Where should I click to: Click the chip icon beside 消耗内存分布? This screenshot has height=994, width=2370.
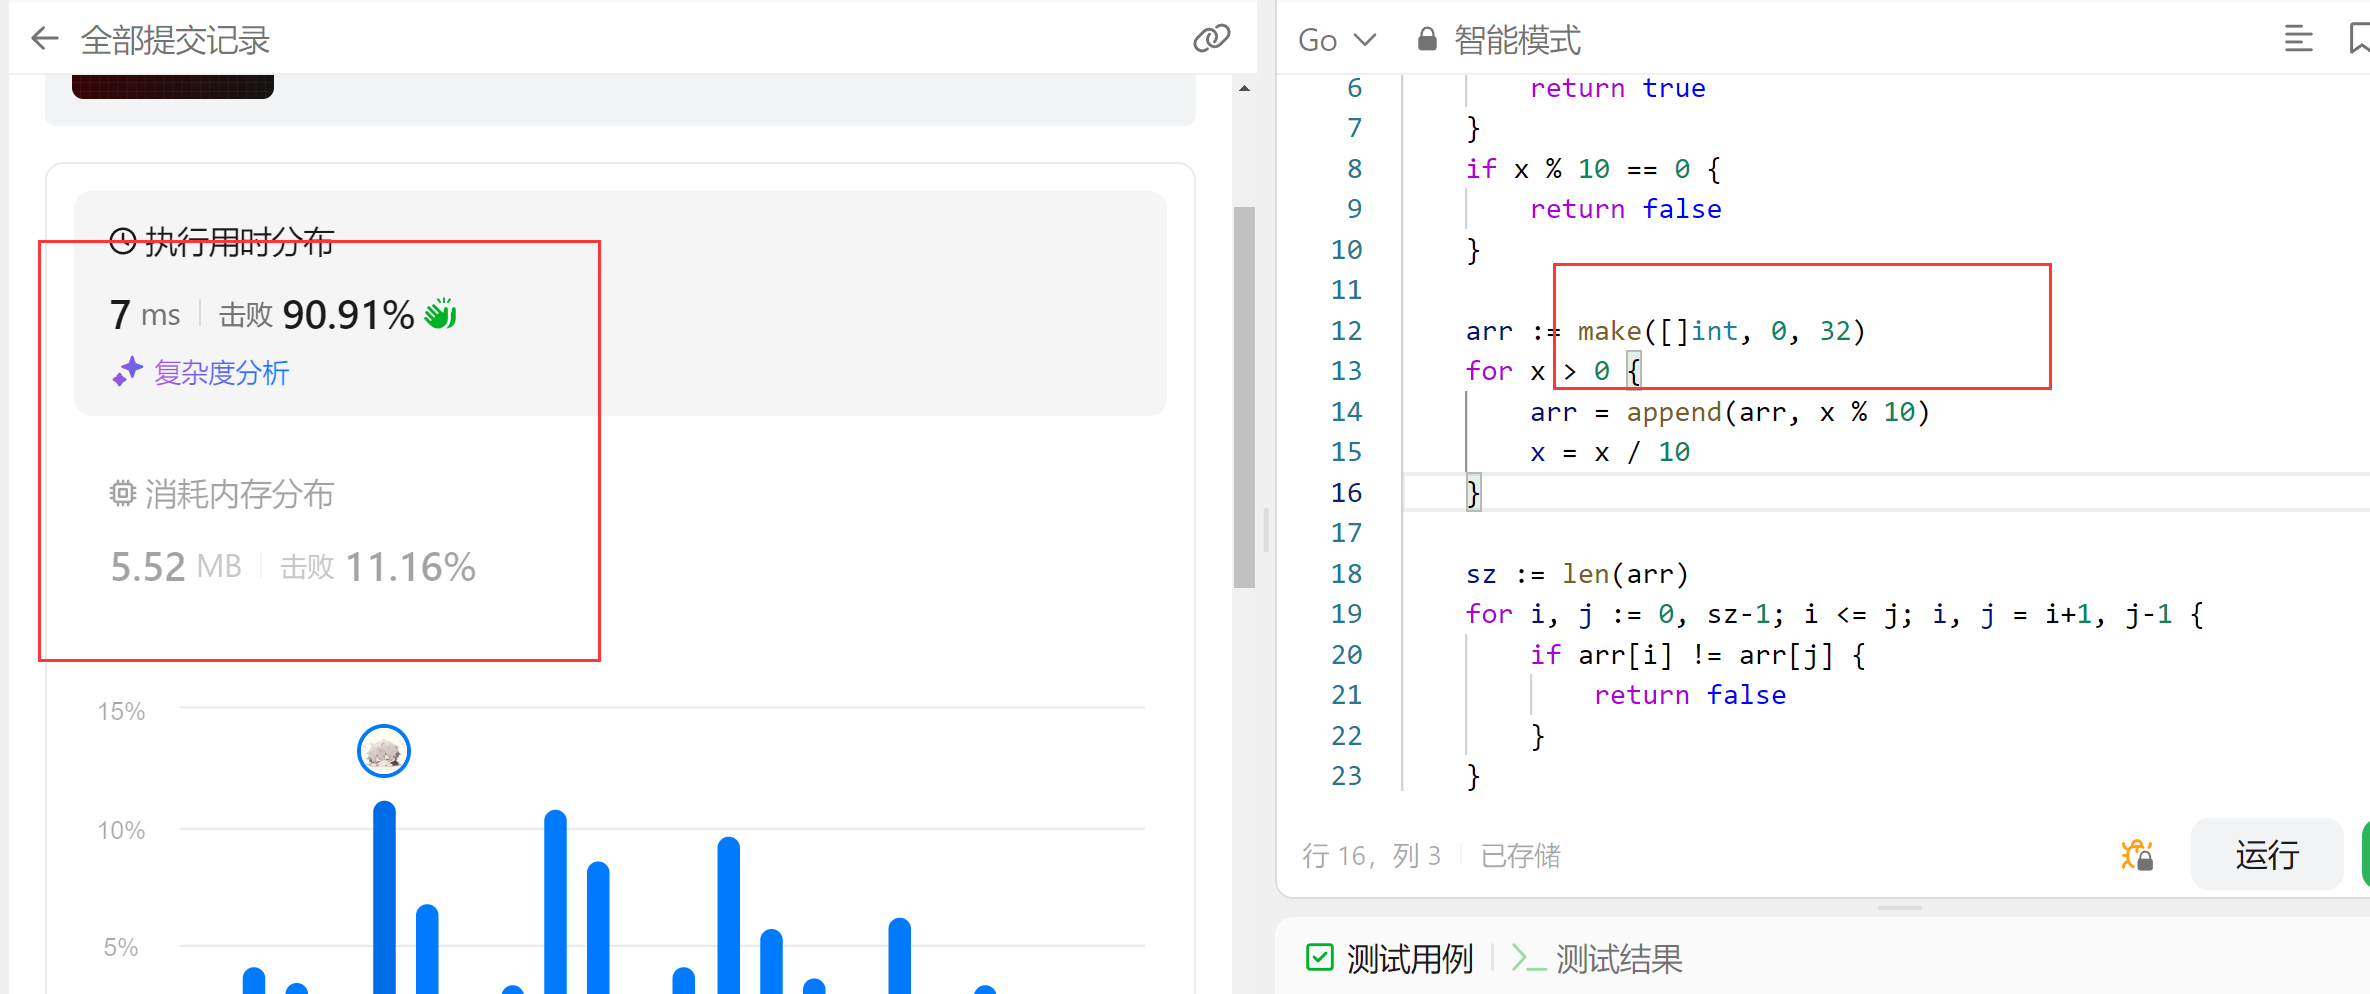[x=122, y=493]
